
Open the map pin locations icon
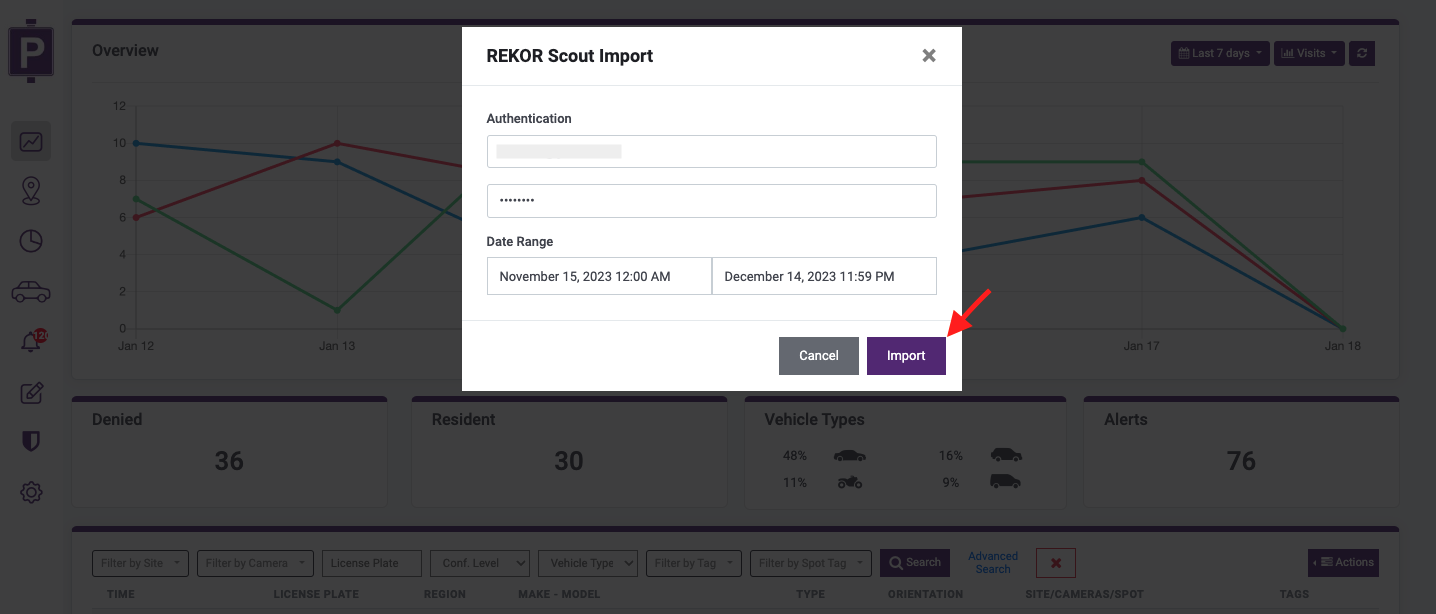point(31,191)
